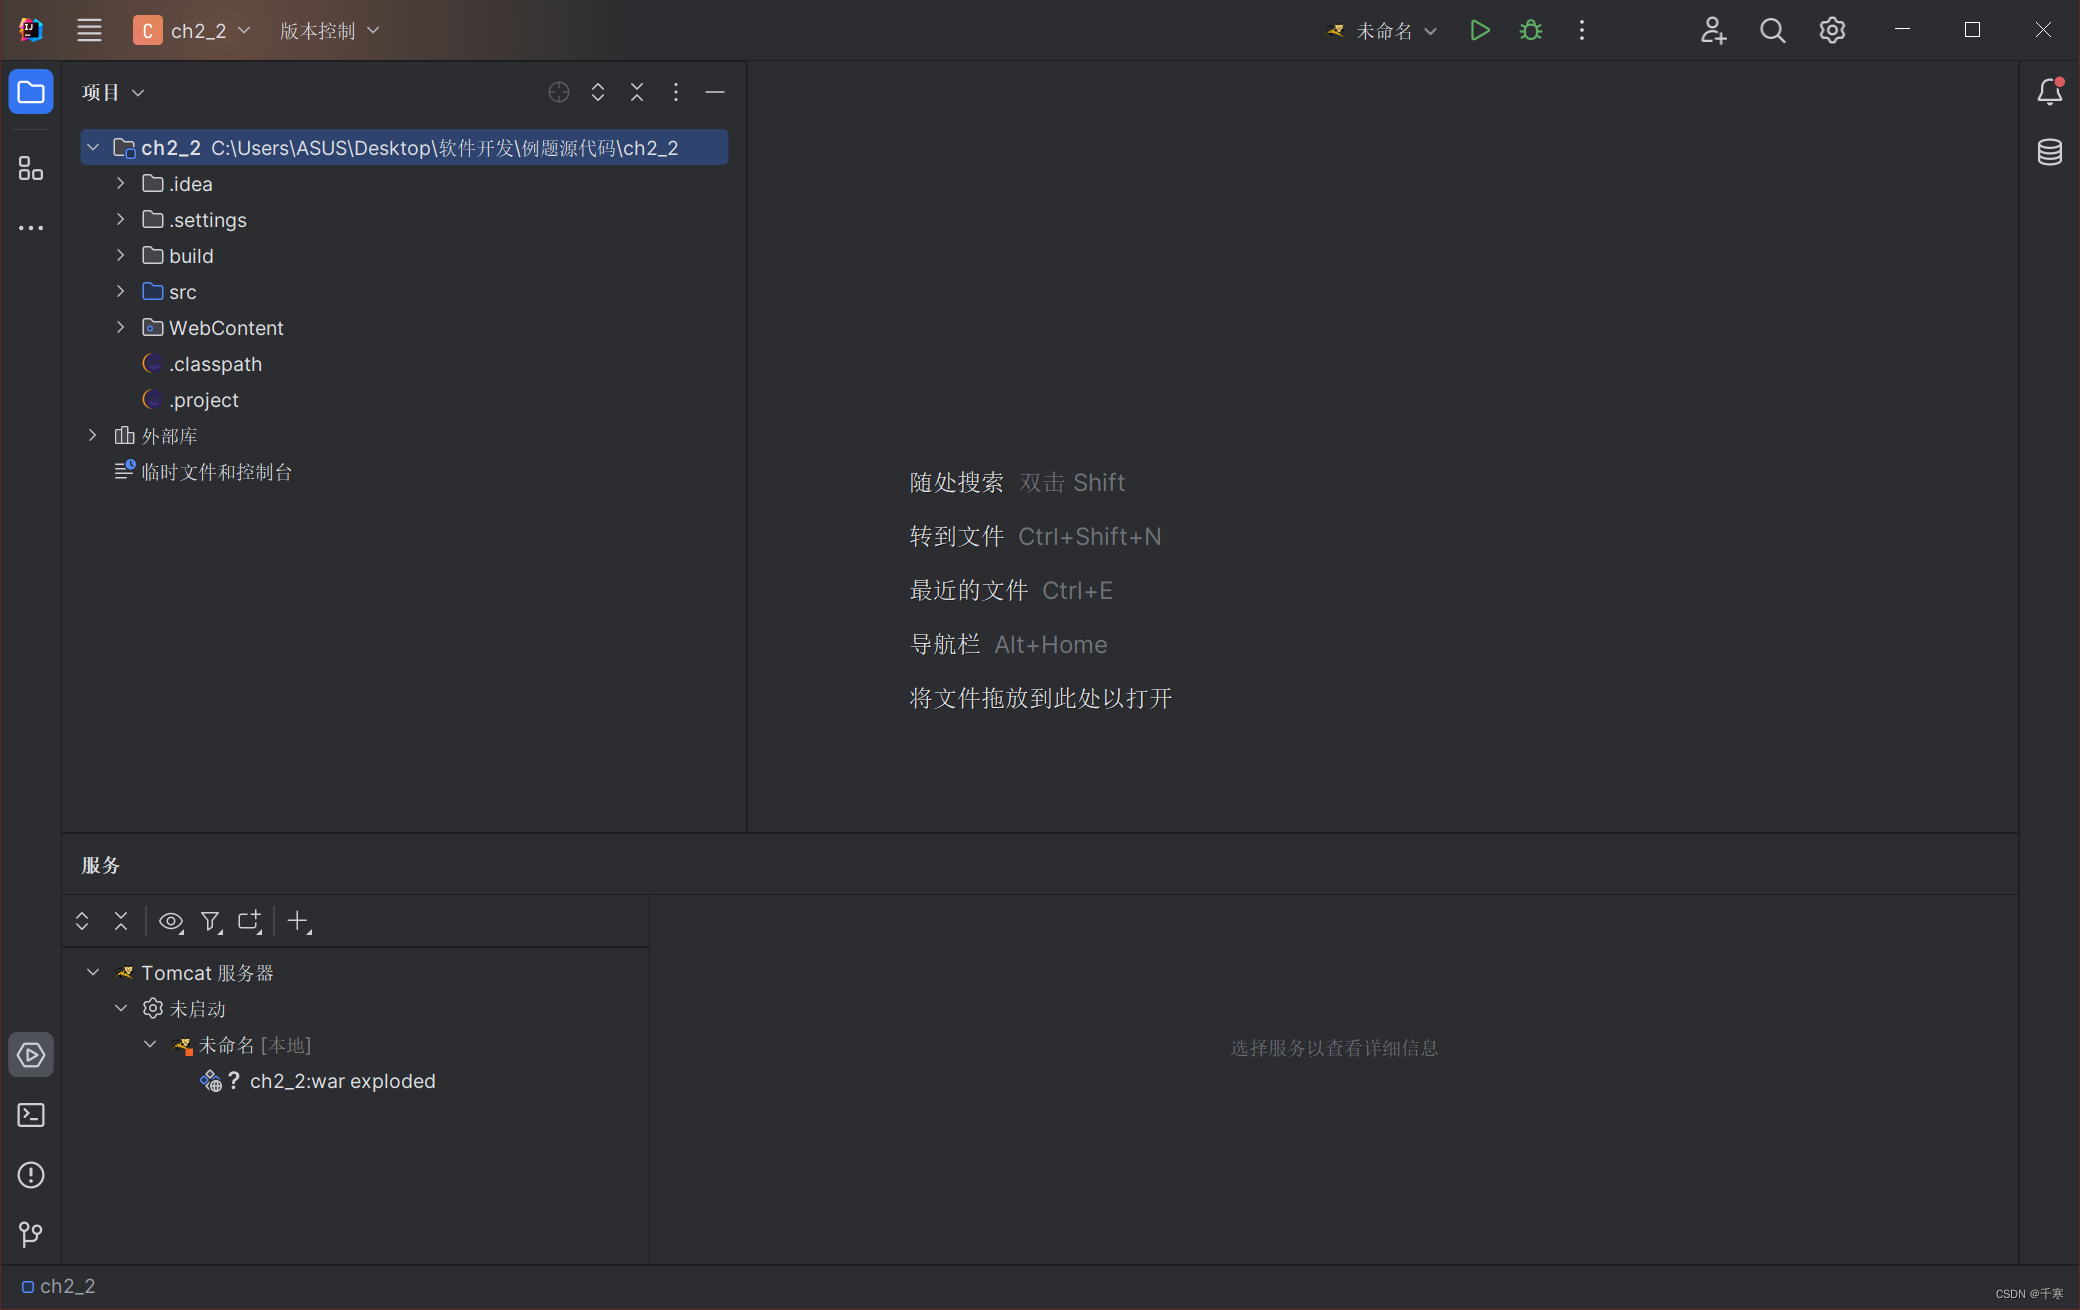This screenshot has height=1310, width=2080.
Task: Start debugging with the bug icon
Action: pyautogui.click(x=1530, y=31)
